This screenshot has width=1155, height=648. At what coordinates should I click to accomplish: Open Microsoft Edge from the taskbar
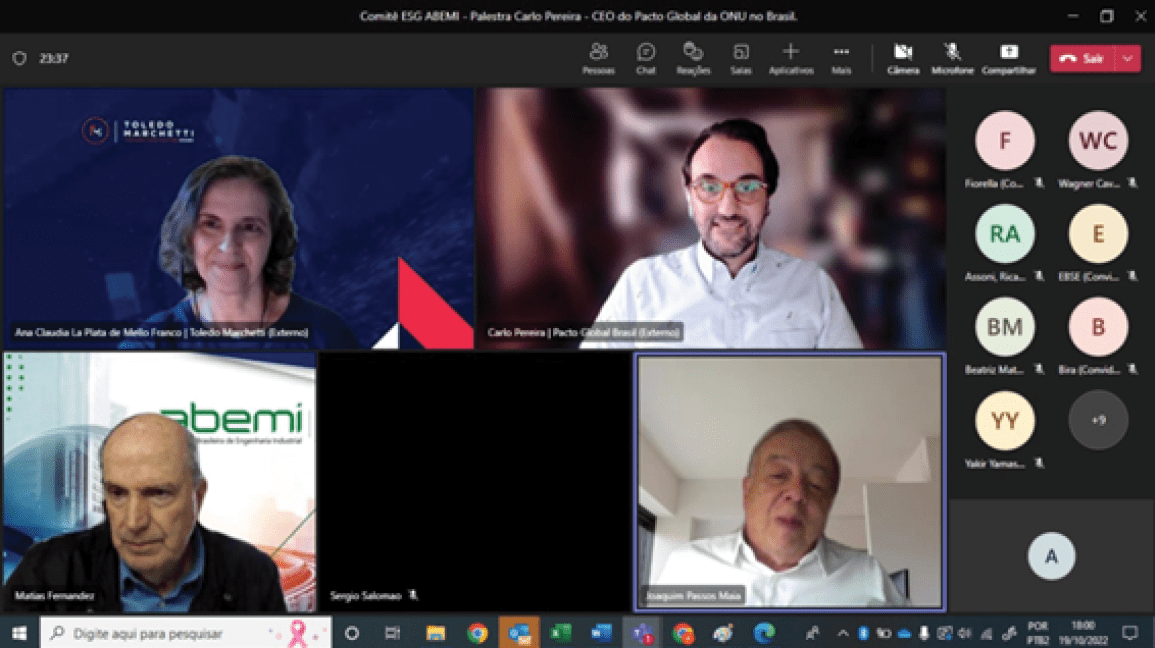[x=764, y=633]
